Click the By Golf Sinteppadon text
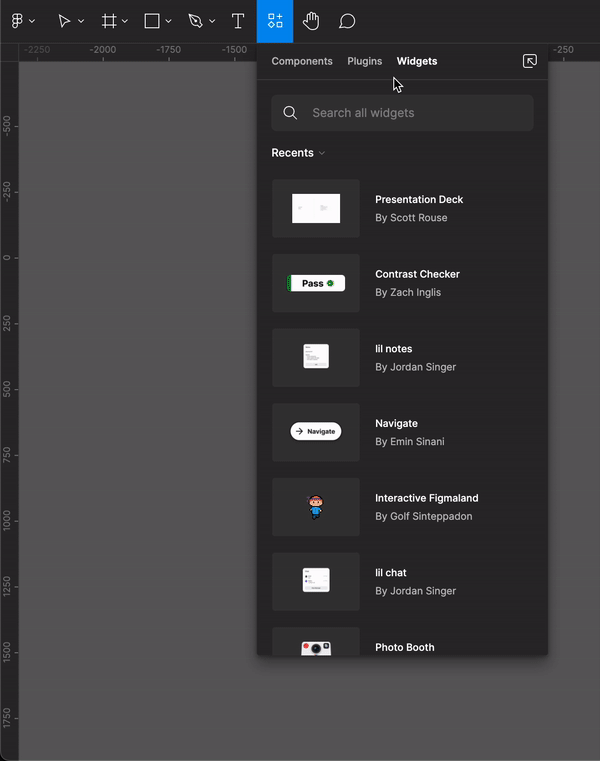 pyautogui.click(x=424, y=516)
